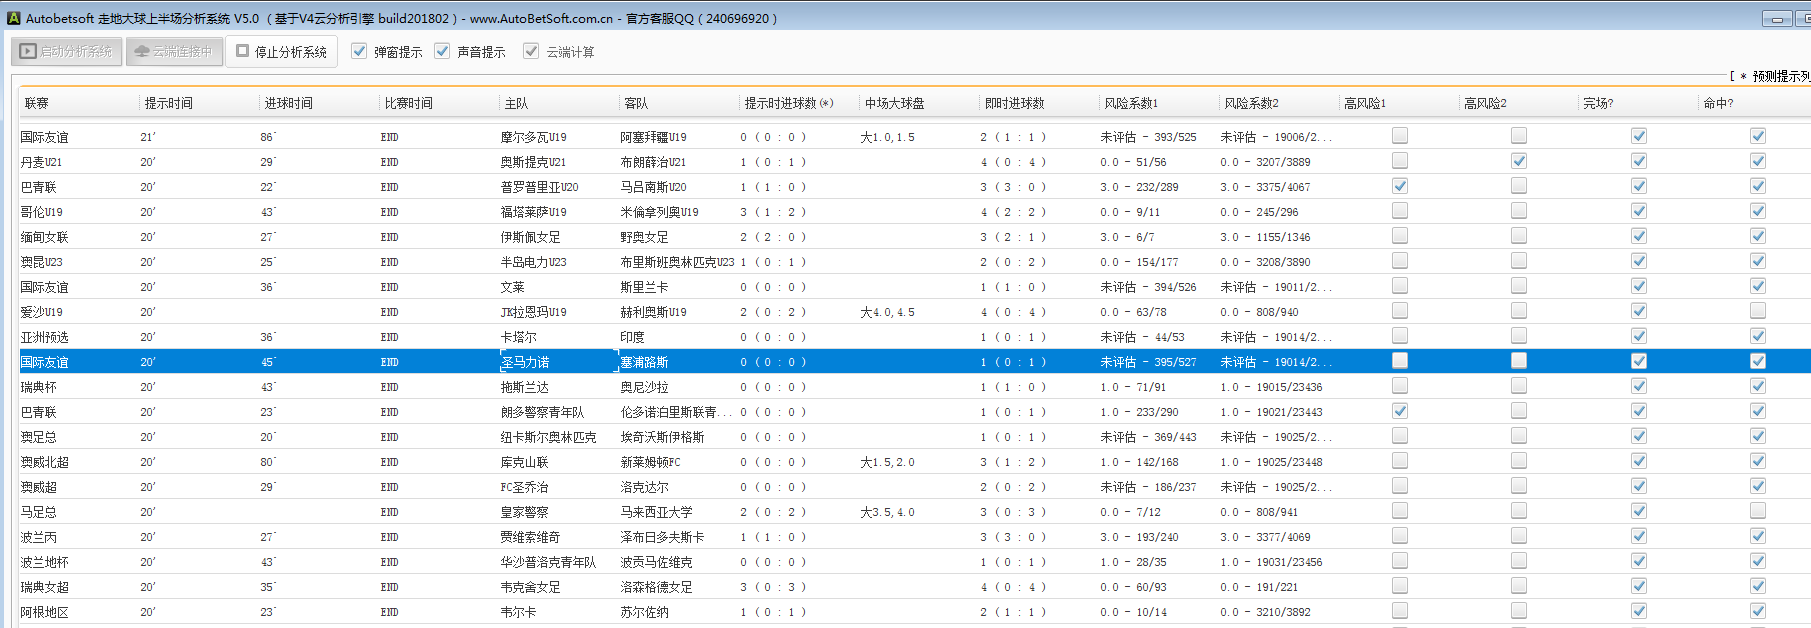Uncheck 高风险1 box for 普罗普里亚U20 row
This screenshot has height=628, width=1811.
1400,186
